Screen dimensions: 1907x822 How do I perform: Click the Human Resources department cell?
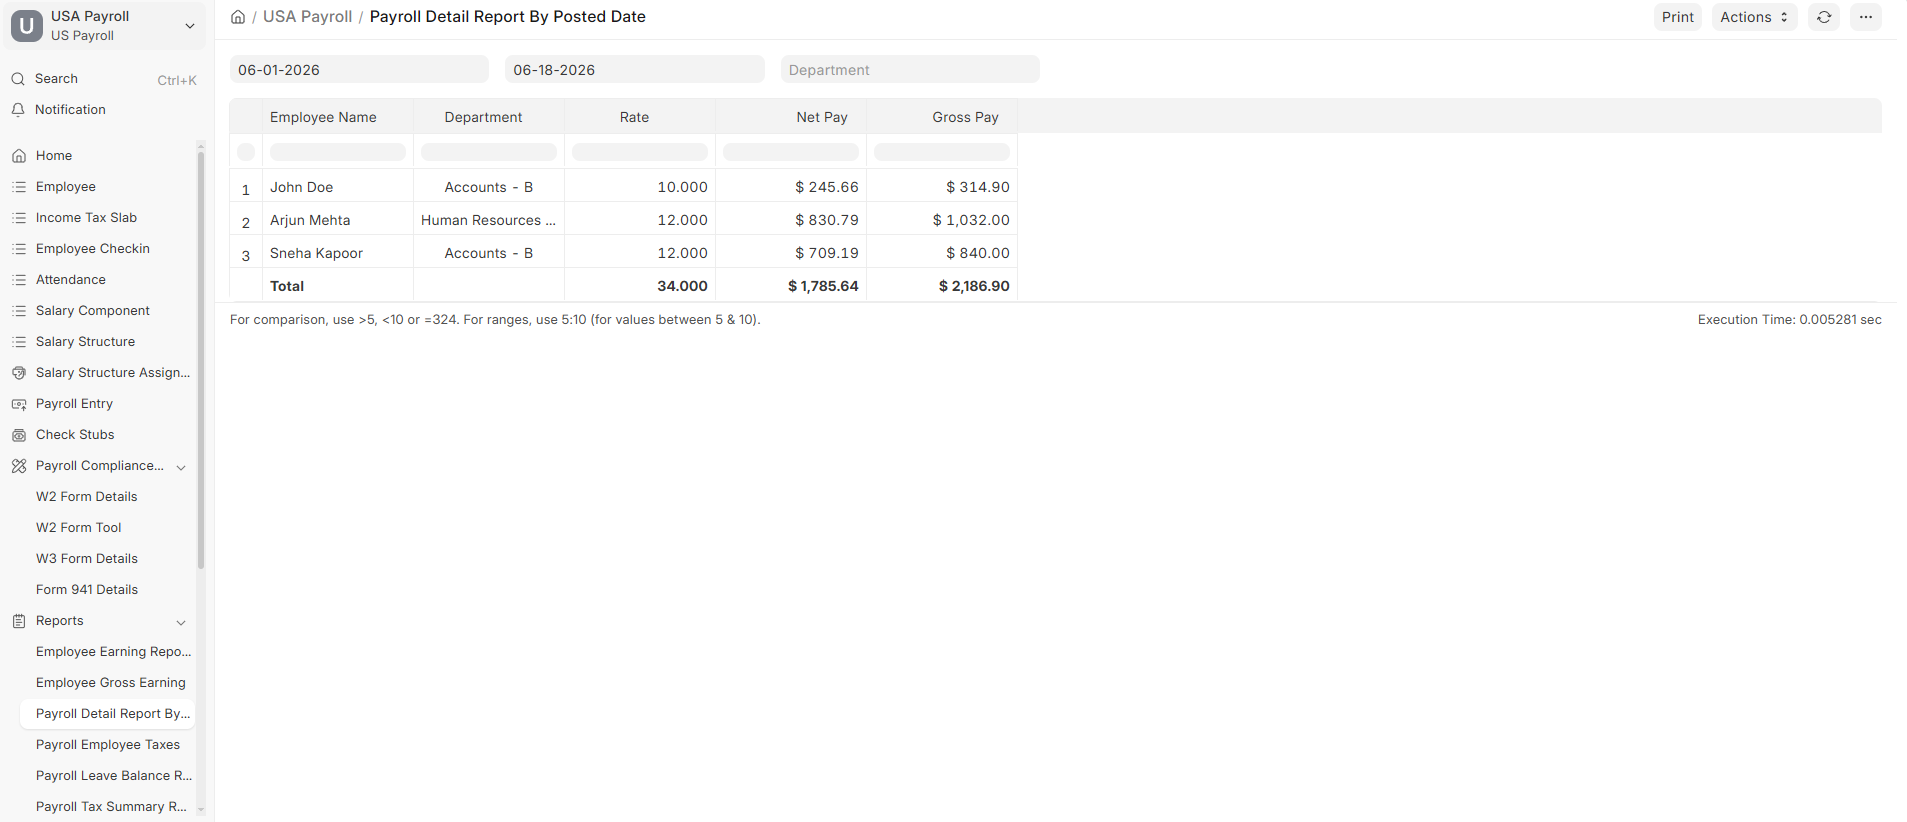click(x=489, y=220)
